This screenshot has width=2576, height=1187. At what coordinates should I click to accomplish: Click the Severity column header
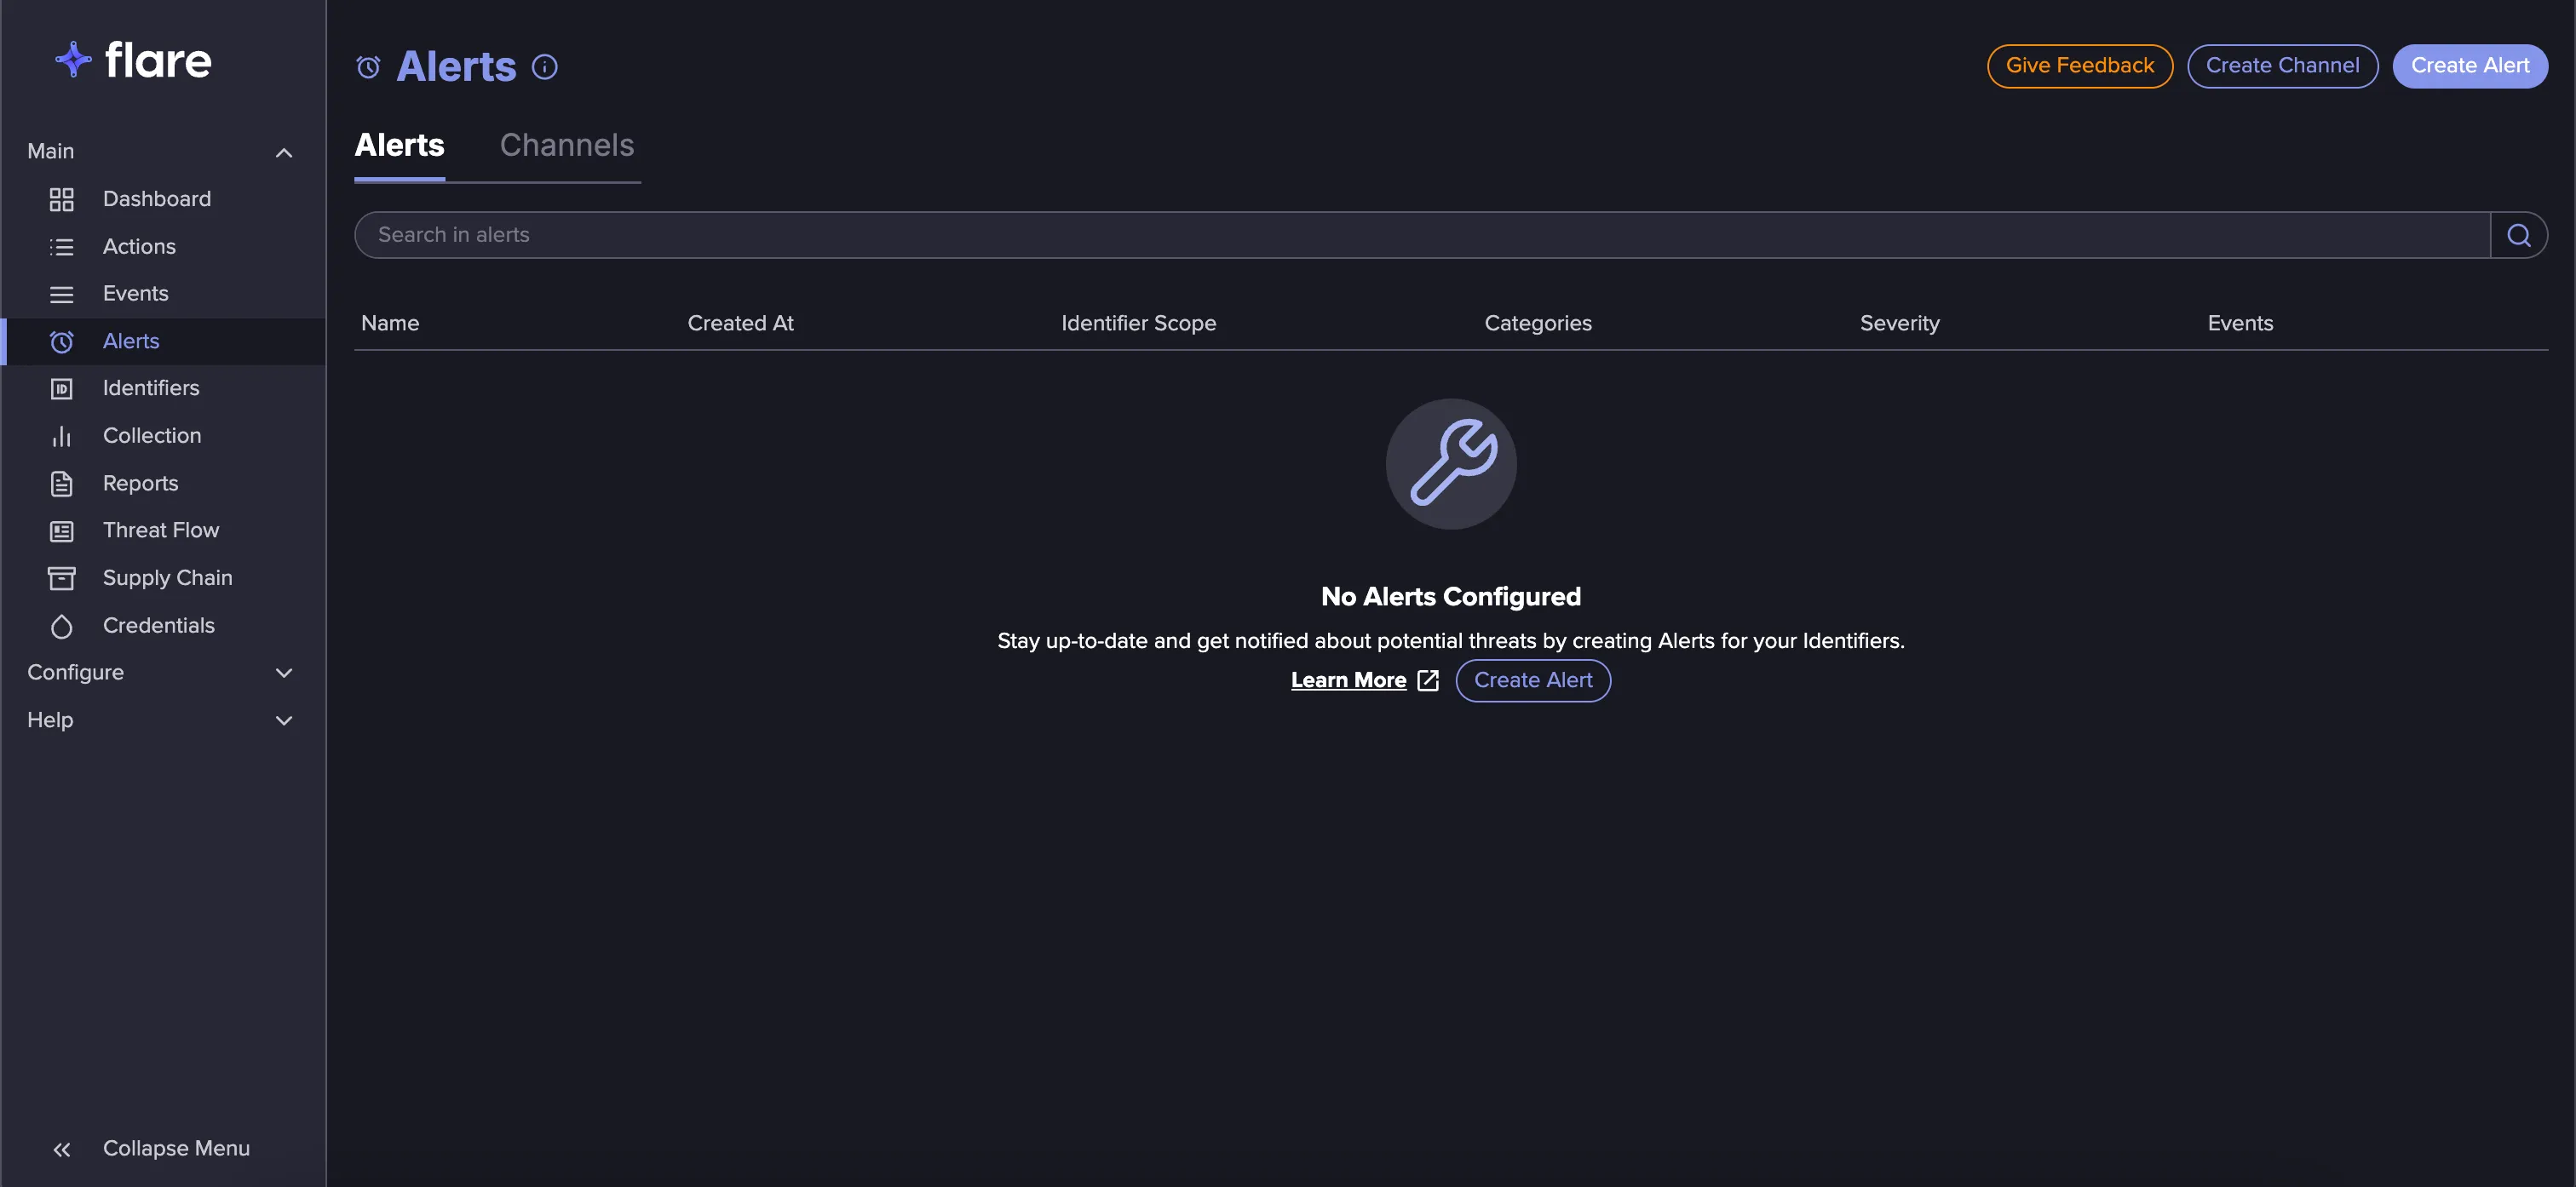tap(1899, 323)
